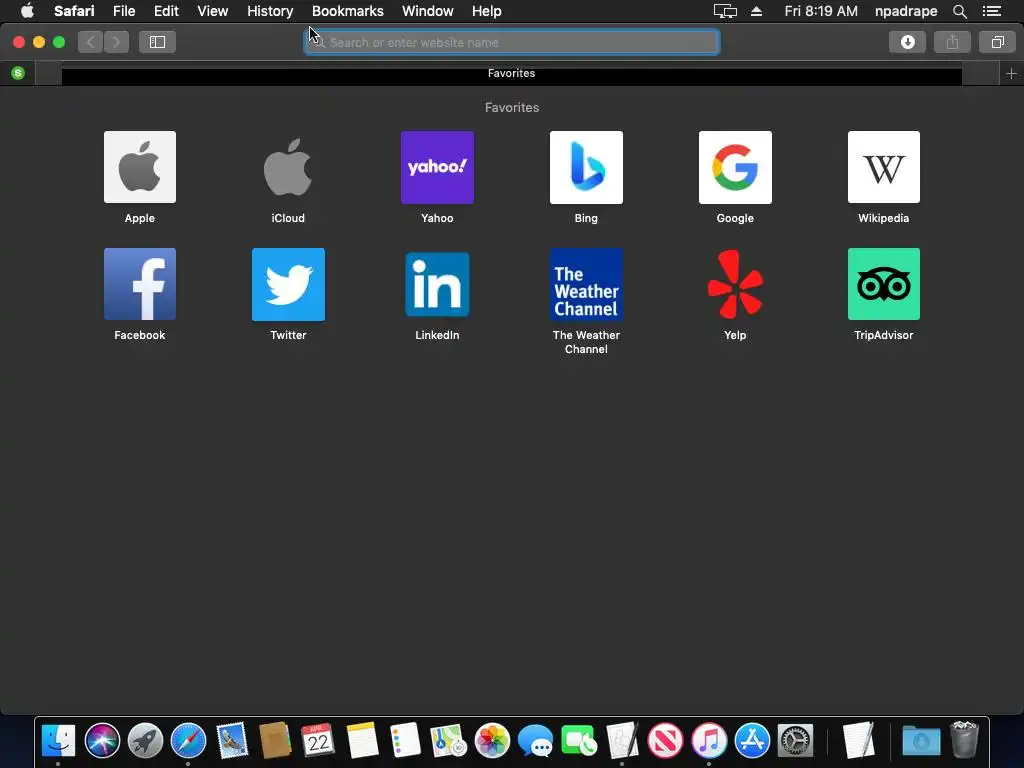
Task: Open Contacts from the Dock
Action: [275, 741]
